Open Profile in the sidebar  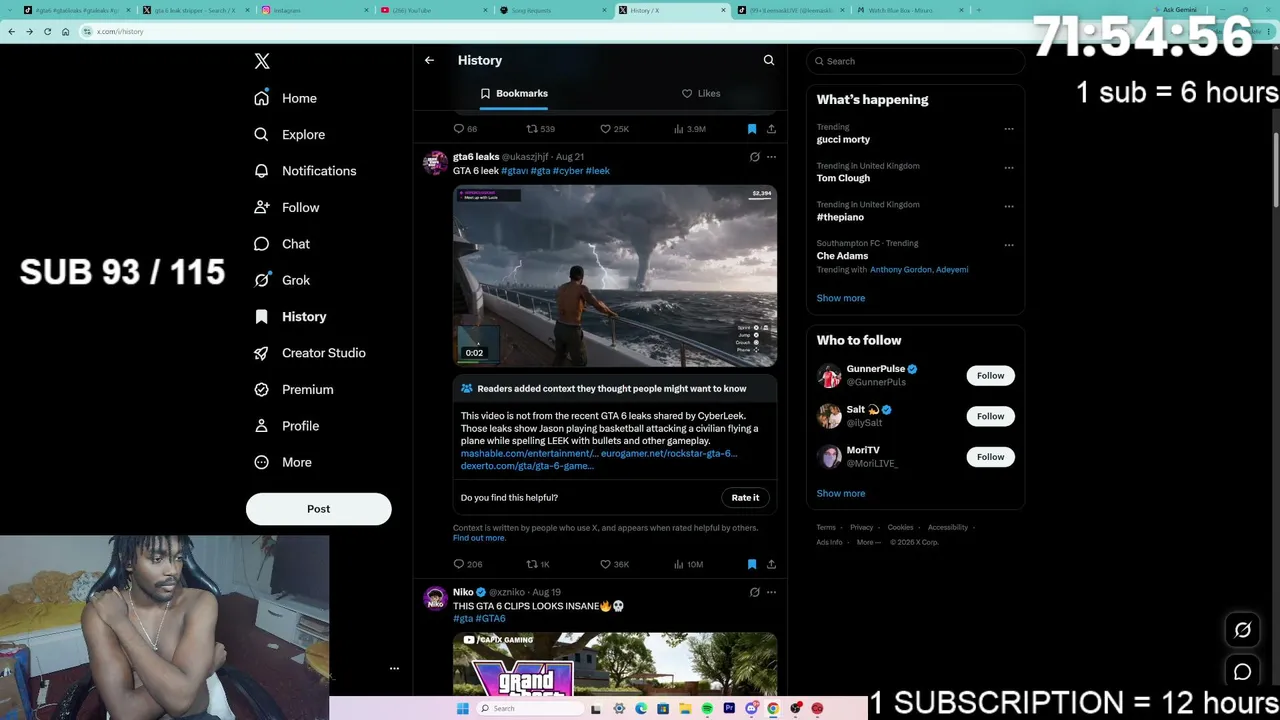287,426
